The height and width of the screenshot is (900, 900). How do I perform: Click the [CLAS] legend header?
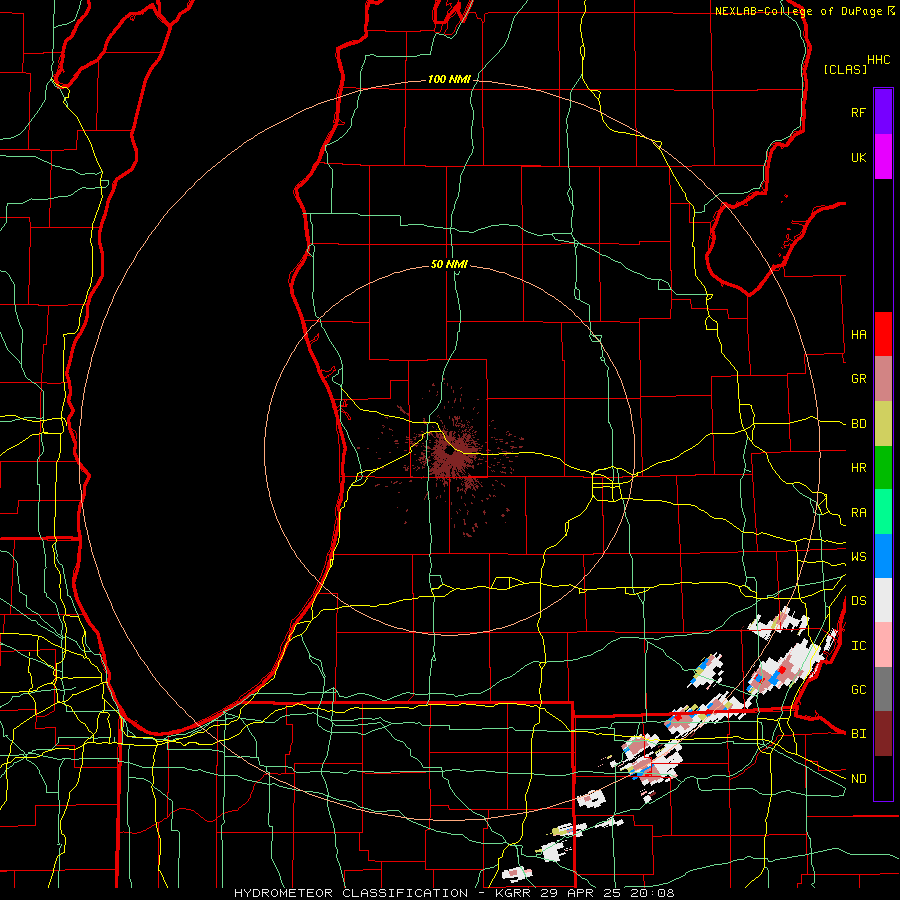(845, 69)
